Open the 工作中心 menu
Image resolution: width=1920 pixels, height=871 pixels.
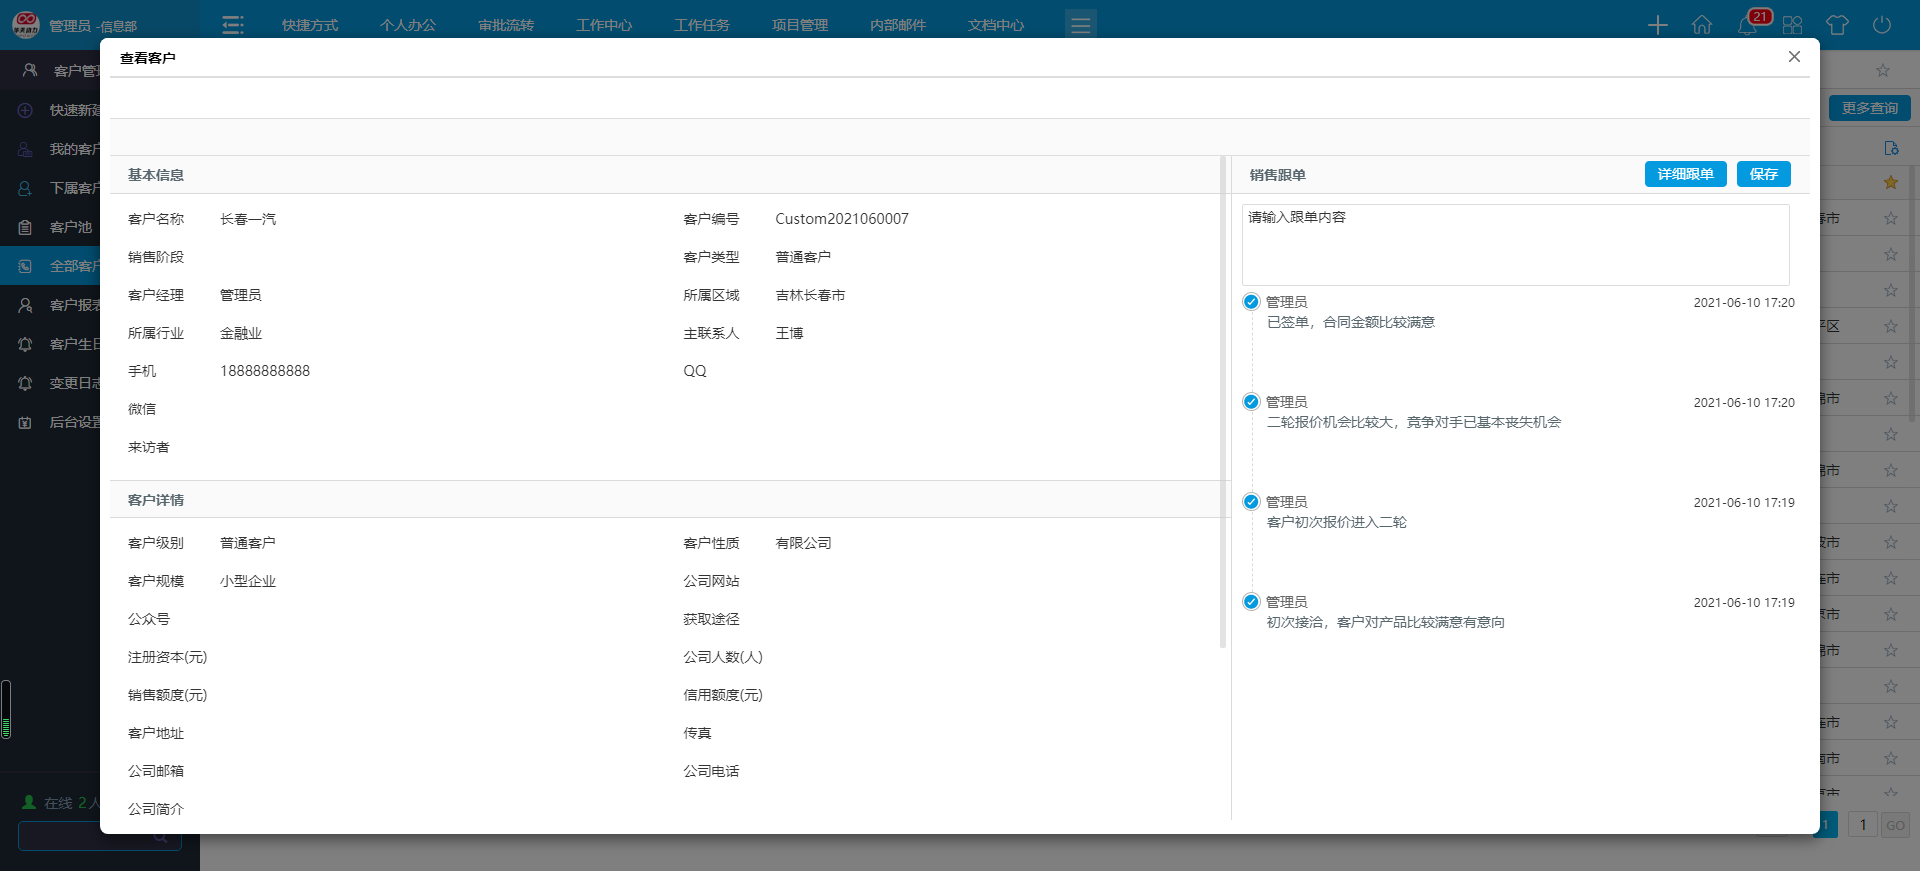(603, 25)
